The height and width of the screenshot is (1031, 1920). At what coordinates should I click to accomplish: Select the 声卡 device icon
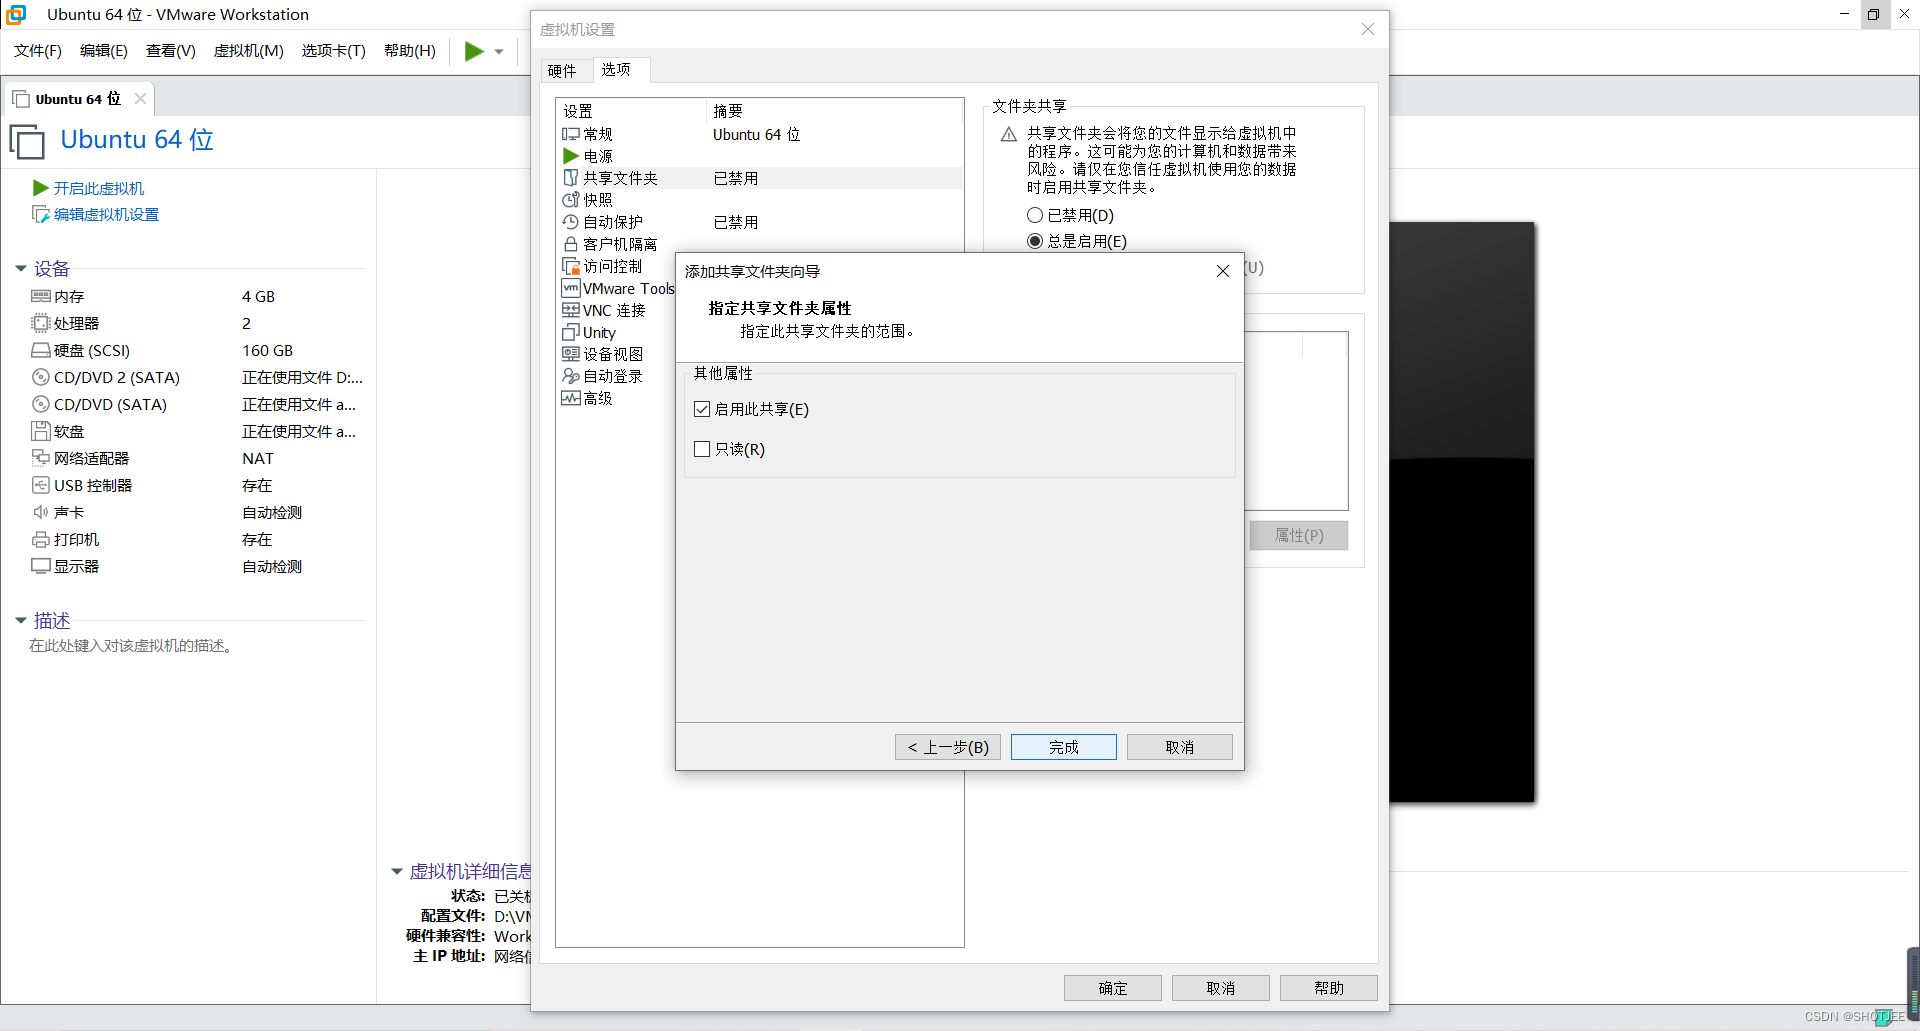pos(41,512)
